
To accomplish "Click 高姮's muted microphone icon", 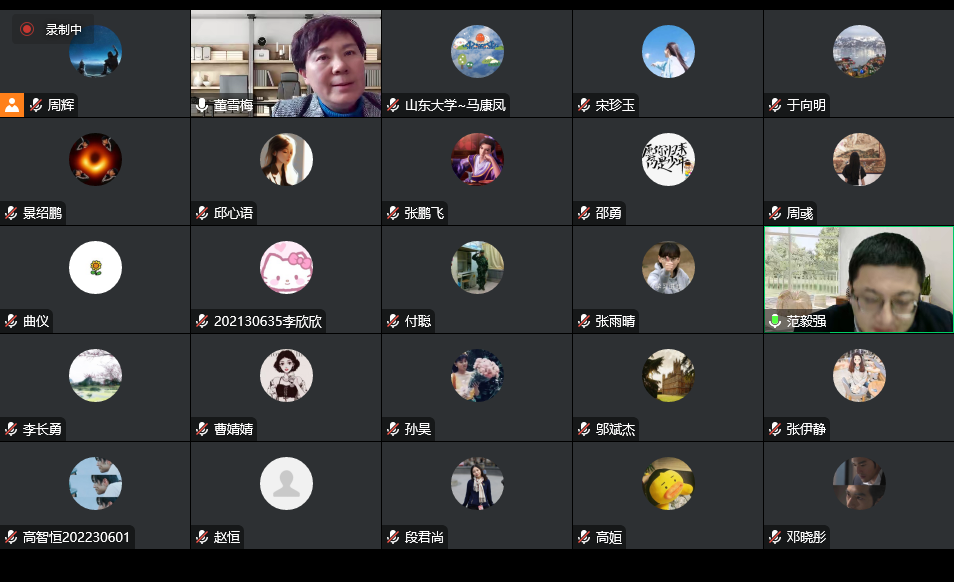I will tap(584, 537).
